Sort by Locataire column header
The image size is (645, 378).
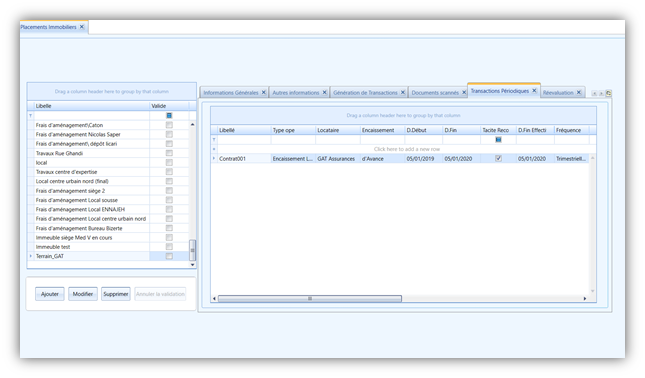tap(338, 130)
